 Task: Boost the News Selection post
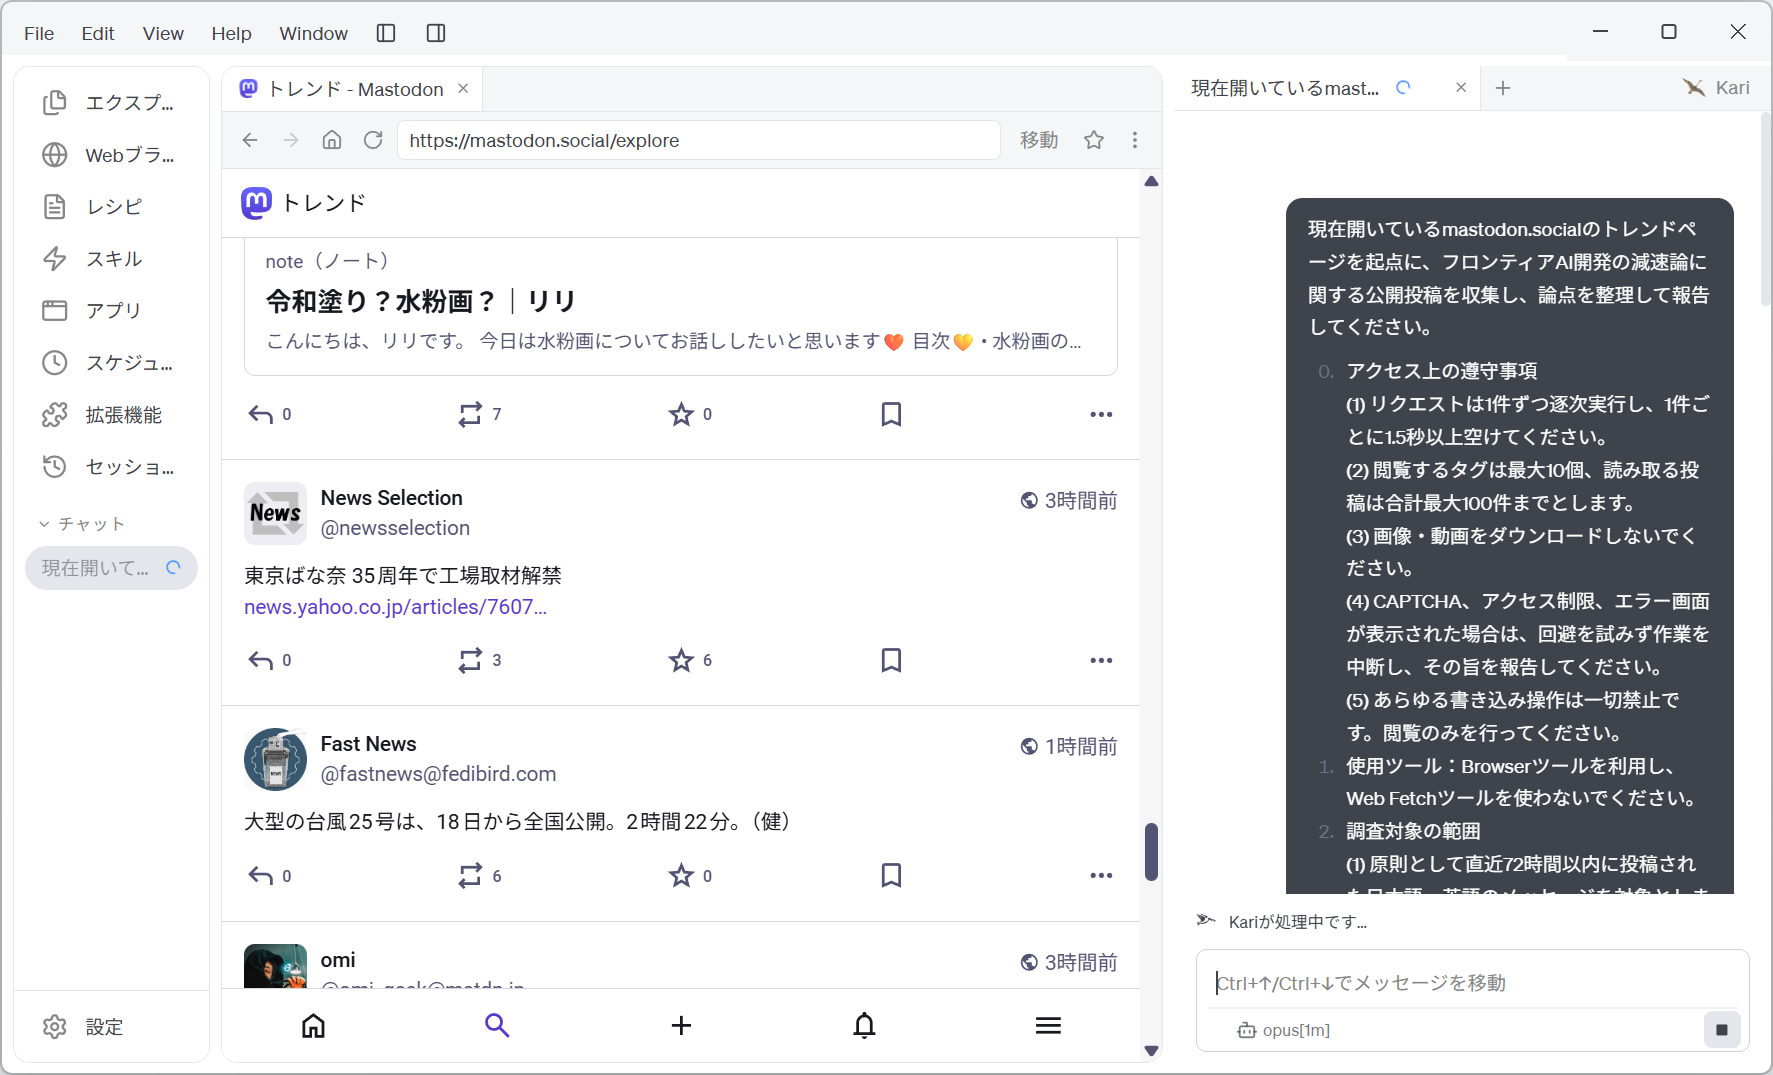pos(470,660)
